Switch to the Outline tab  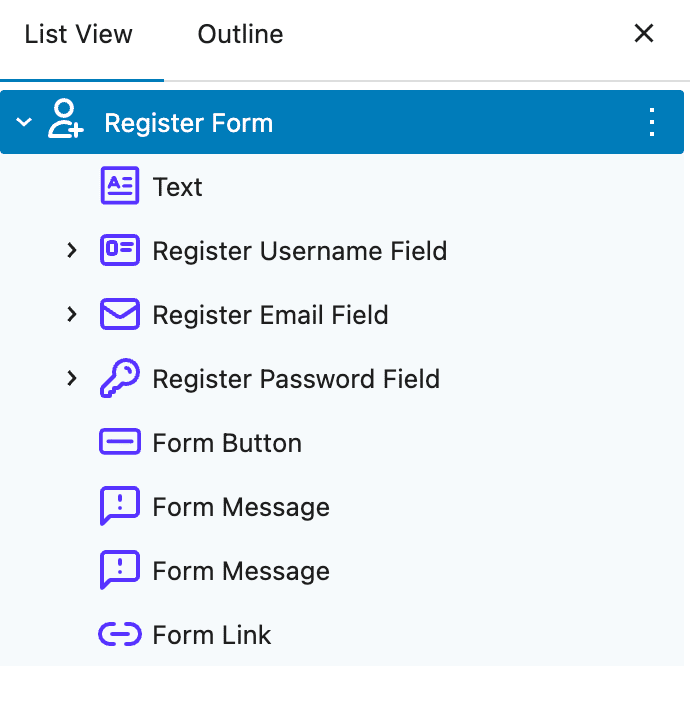click(240, 35)
